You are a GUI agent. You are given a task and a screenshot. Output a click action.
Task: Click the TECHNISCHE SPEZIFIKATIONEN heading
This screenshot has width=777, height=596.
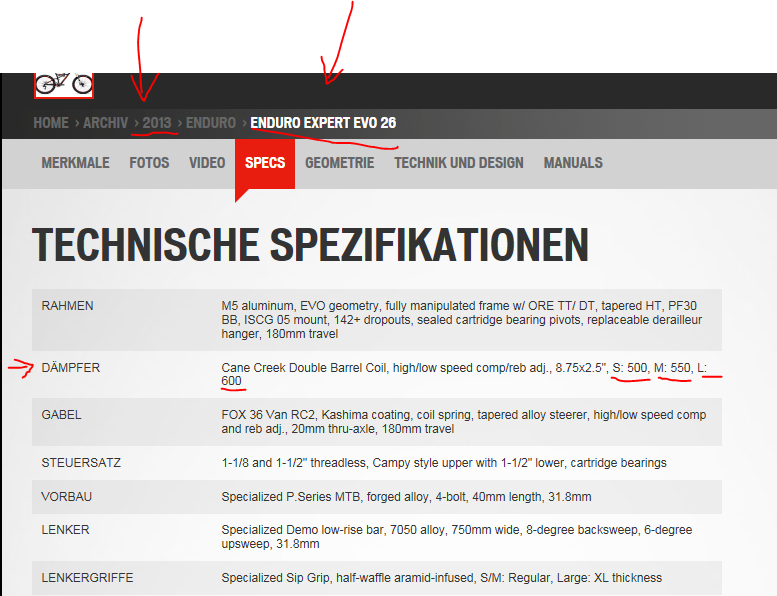coord(310,244)
